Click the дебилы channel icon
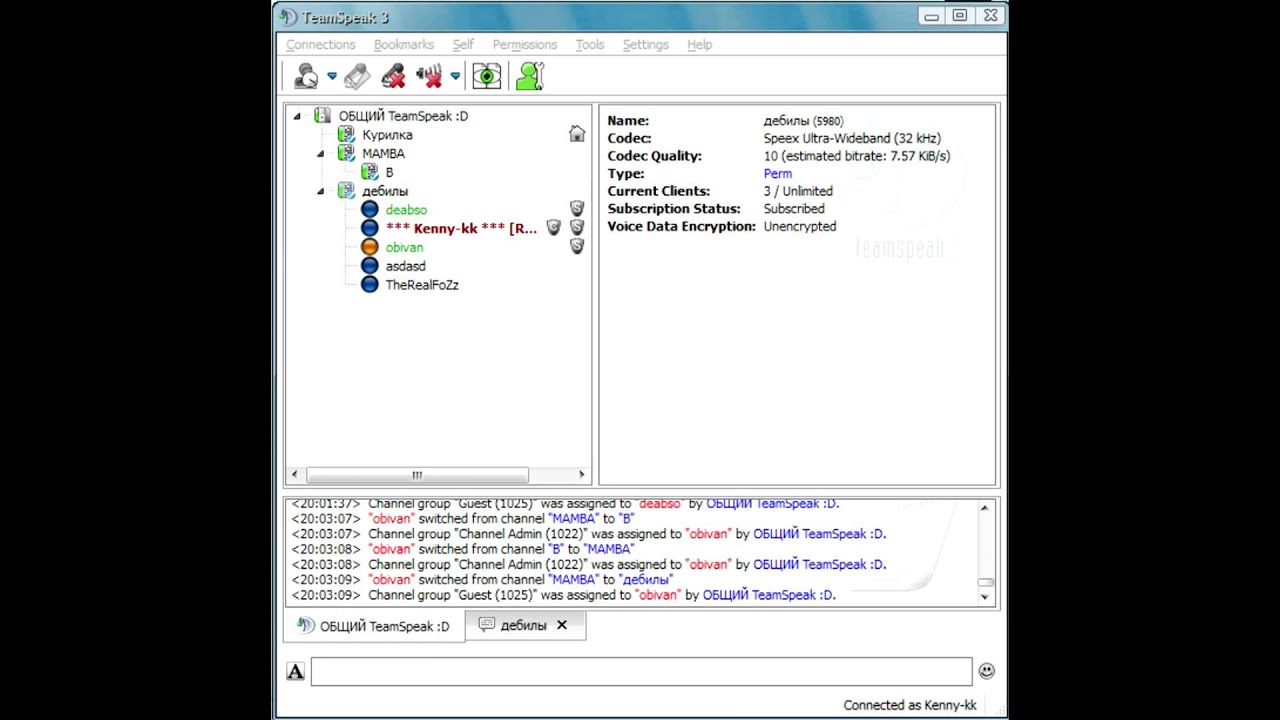Viewport: 1280px width, 720px height. [346, 191]
